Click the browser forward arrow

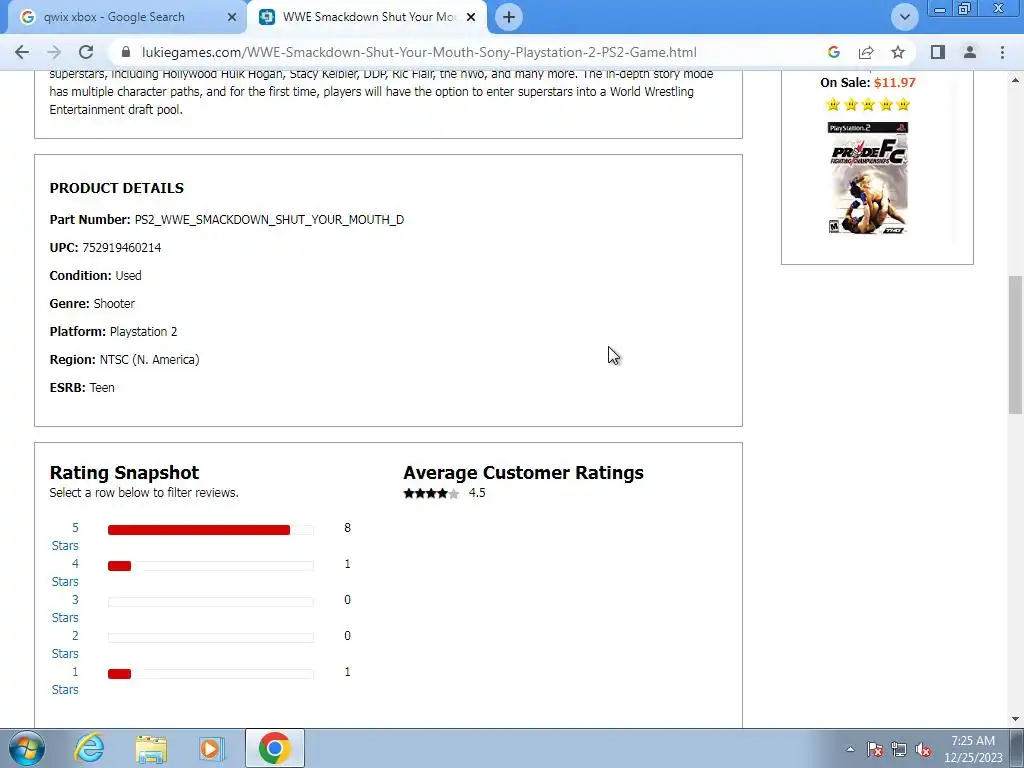pyautogui.click(x=54, y=52)
